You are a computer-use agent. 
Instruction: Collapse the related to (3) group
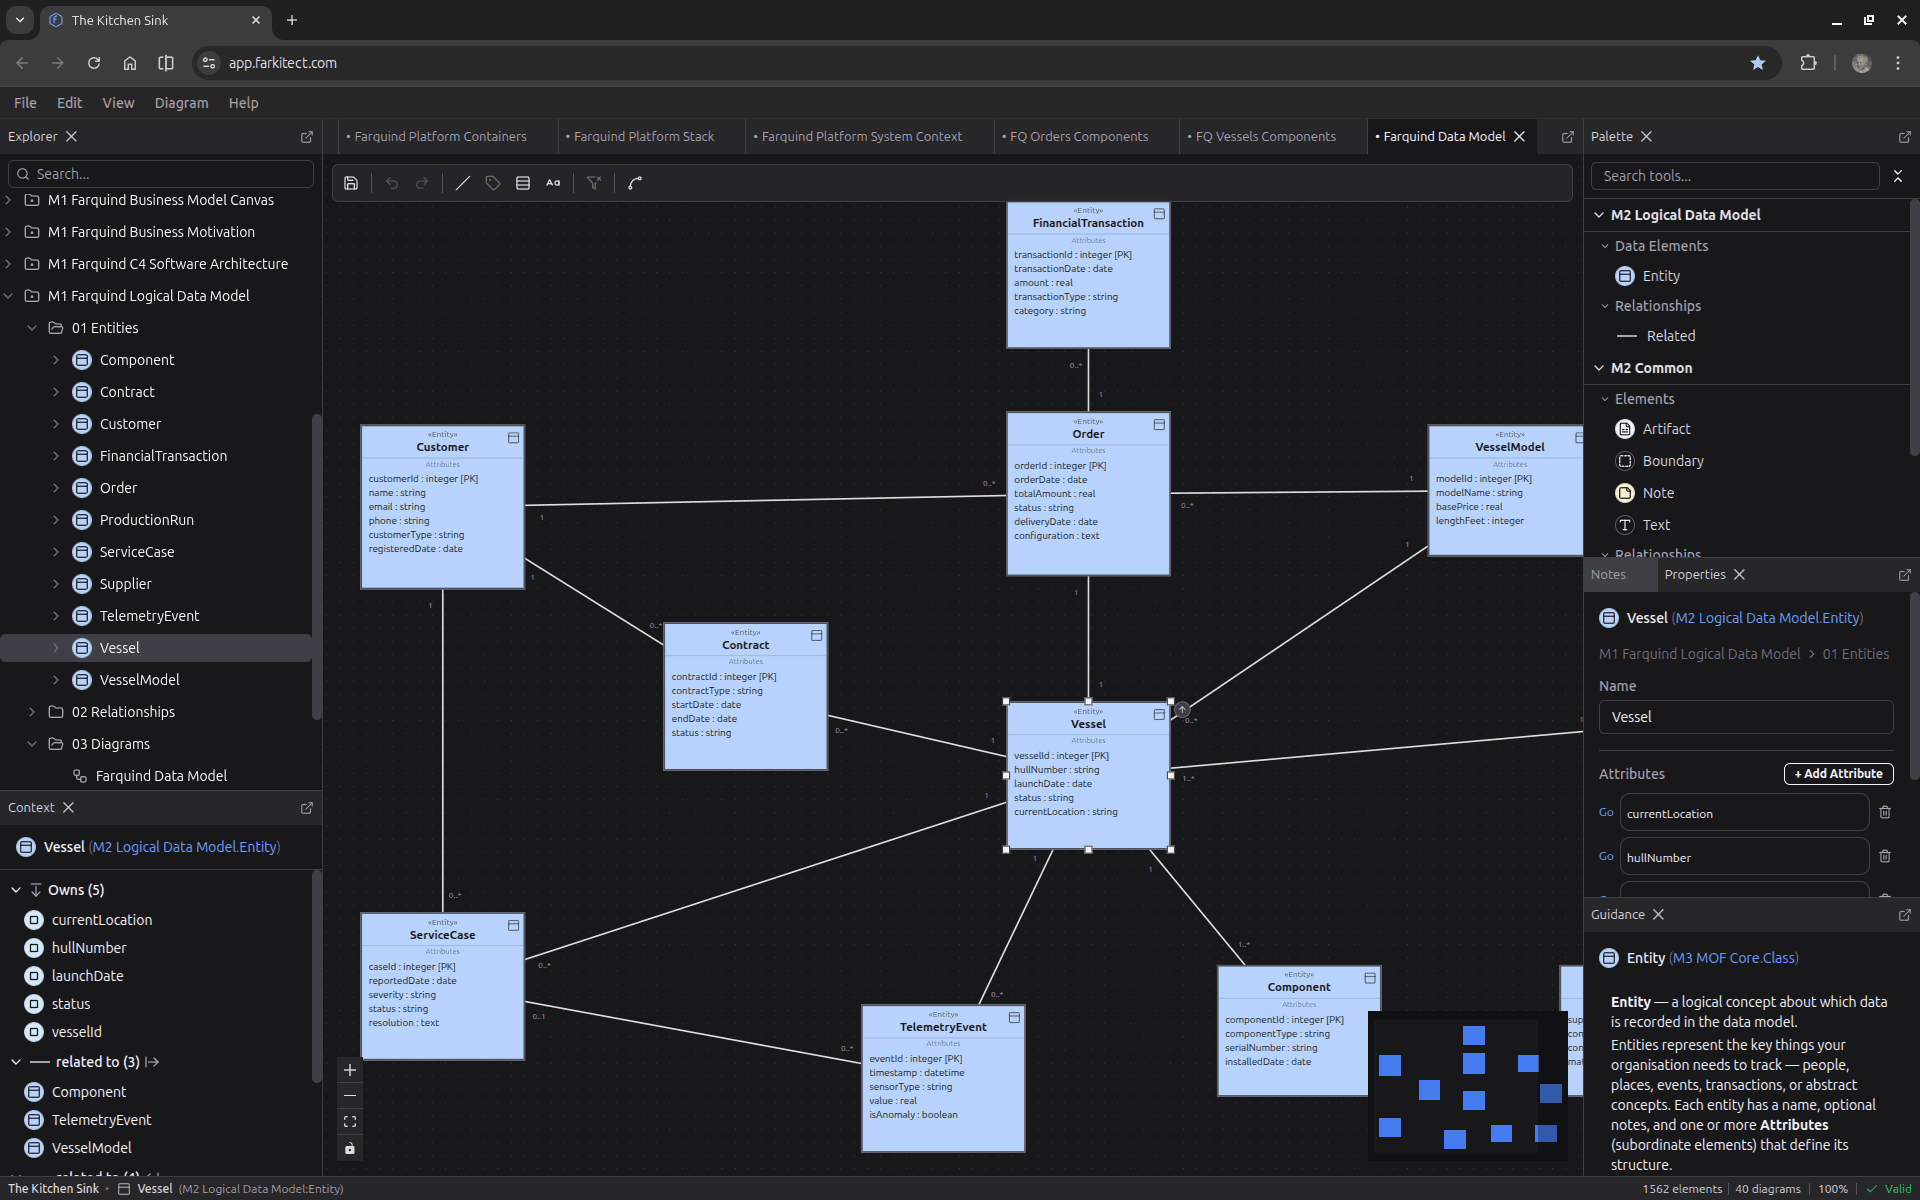pyautogui.click(x=16, y=1062)
